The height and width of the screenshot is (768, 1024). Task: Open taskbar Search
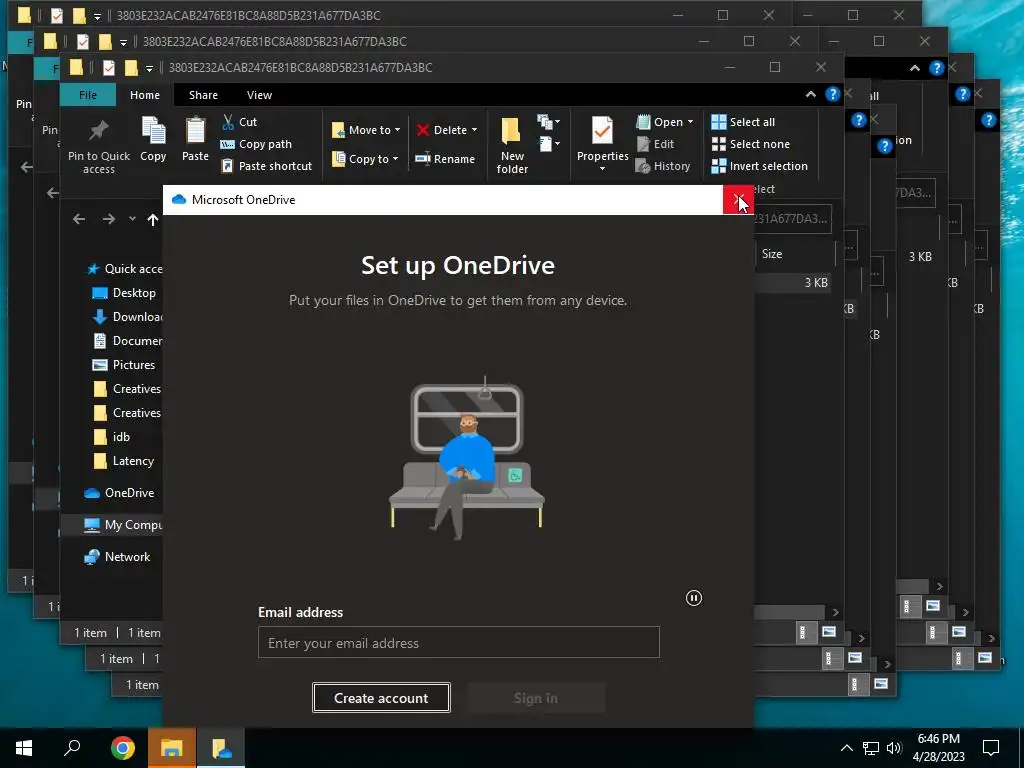click(x=72, y=748)
